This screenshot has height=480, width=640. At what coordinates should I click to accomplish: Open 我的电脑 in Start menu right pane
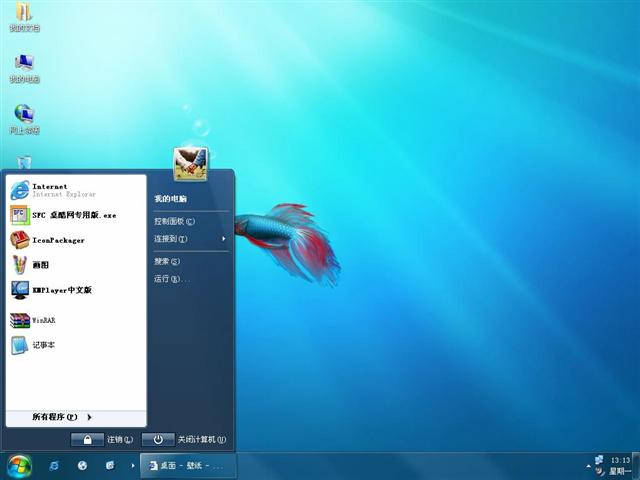(170, 199)
